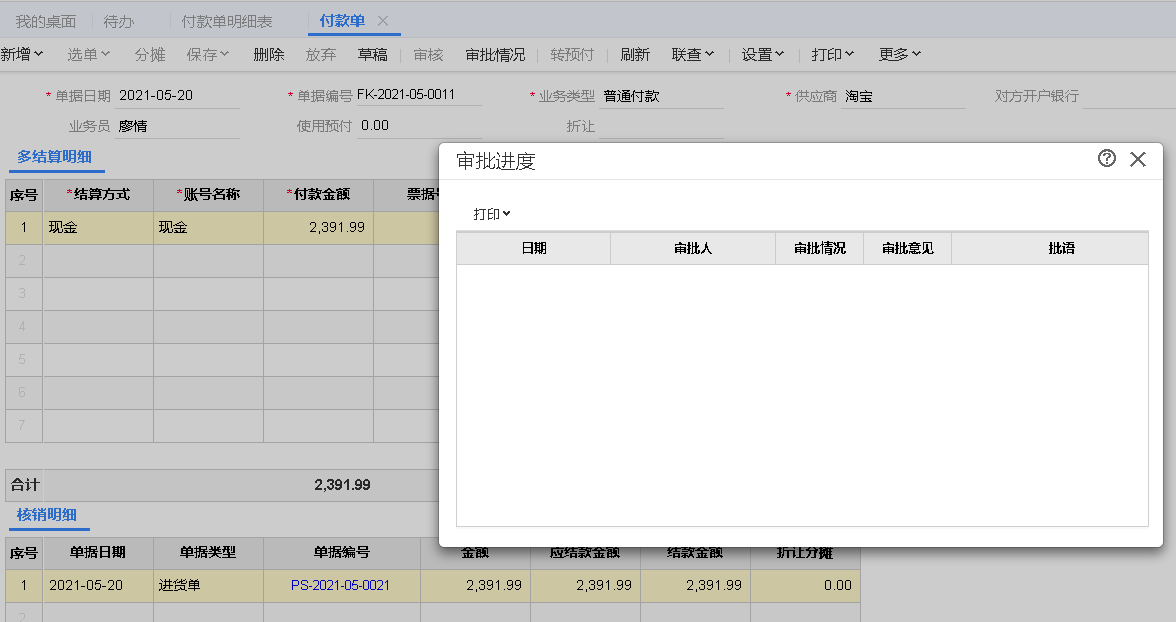
Task: Select the 现金 cell under 账号名称
Action: click(208, 227)
